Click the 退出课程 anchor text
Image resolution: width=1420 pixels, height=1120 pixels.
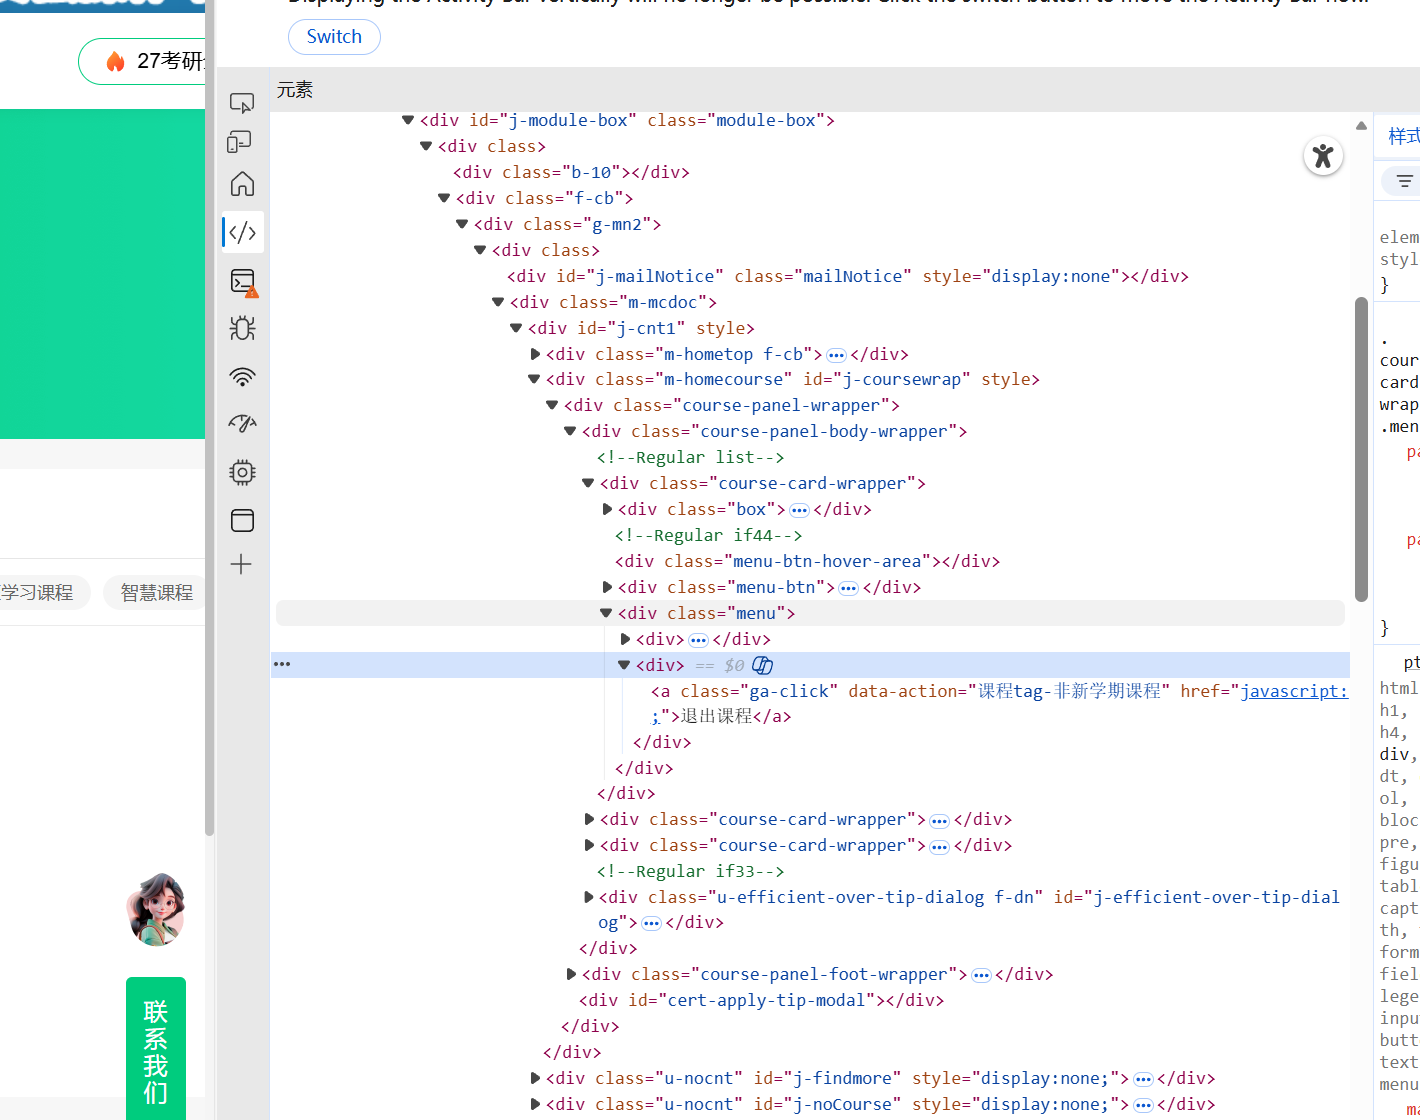(x=716, y=717)
